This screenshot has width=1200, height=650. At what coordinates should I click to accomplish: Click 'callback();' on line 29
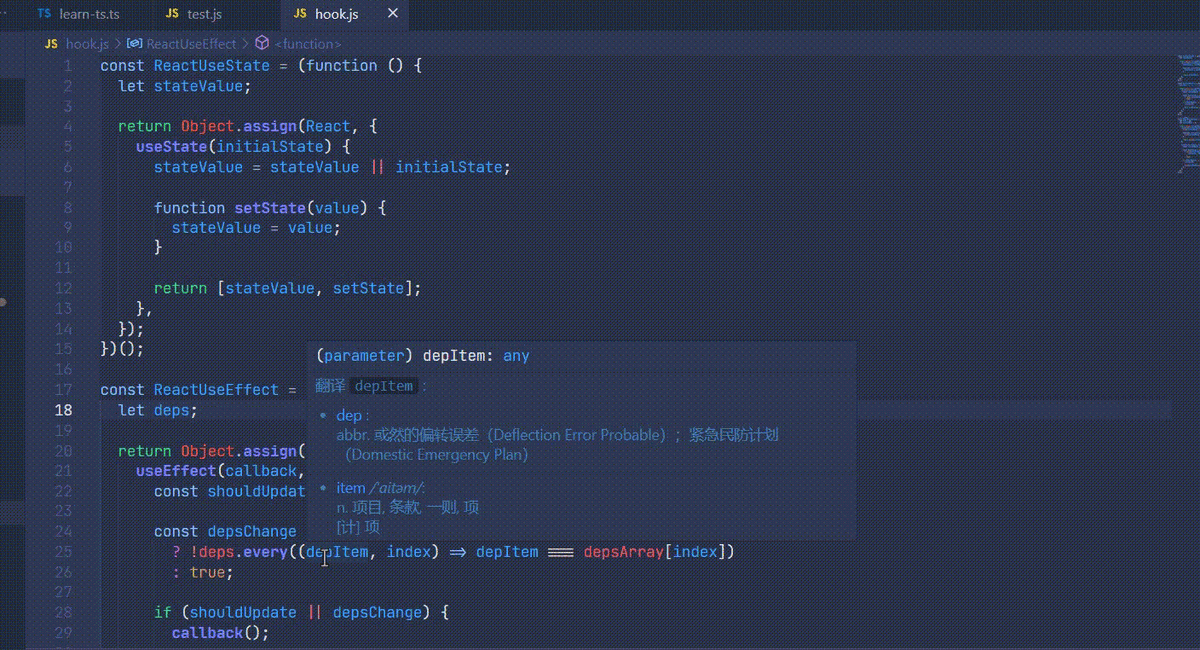[x=221, y=633]
